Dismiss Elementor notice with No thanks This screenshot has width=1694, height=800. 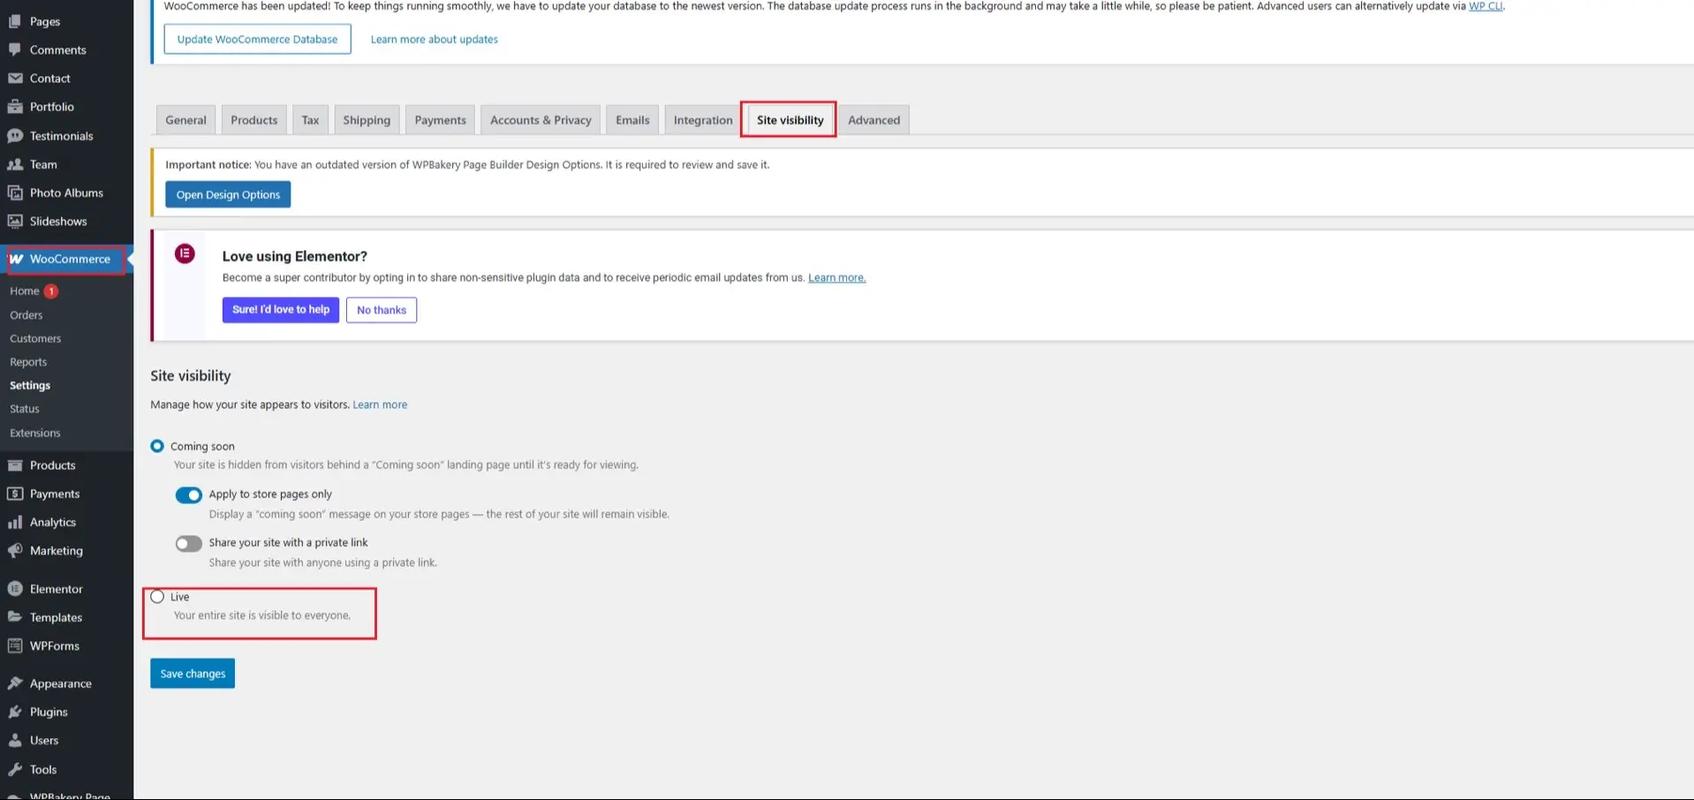(381, 310)
